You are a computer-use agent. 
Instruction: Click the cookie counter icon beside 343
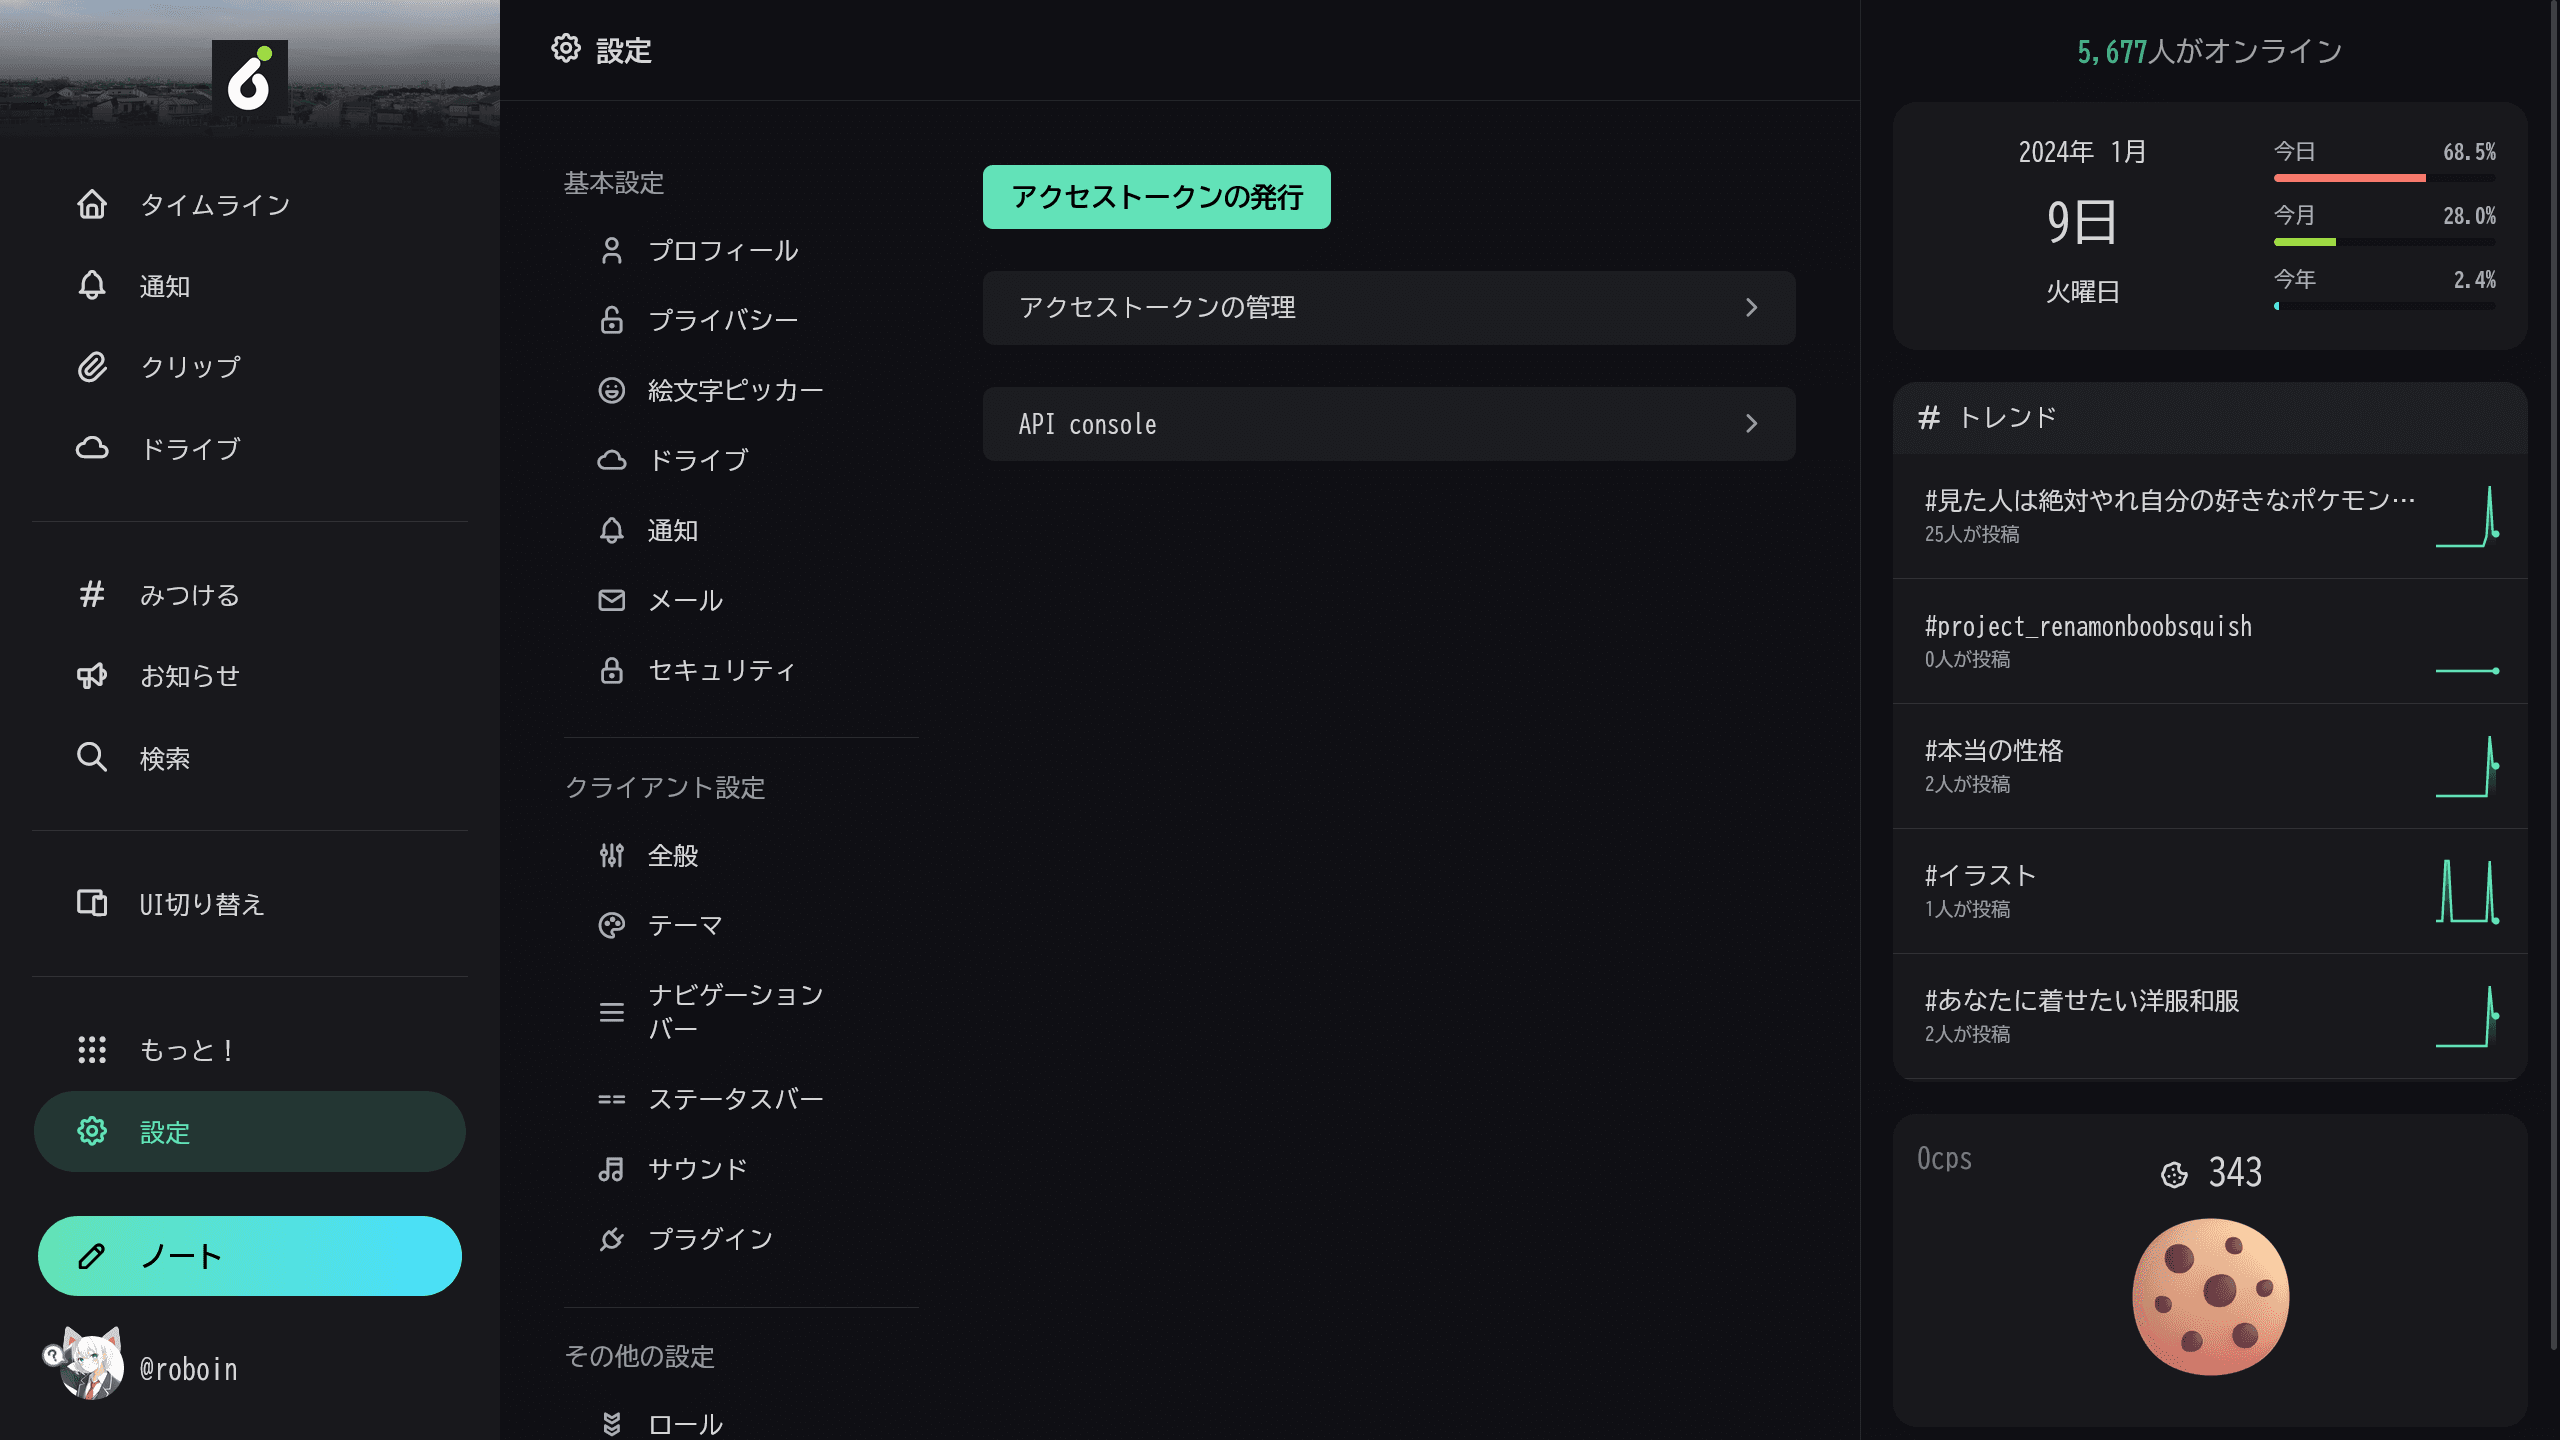[2174, 1174]
